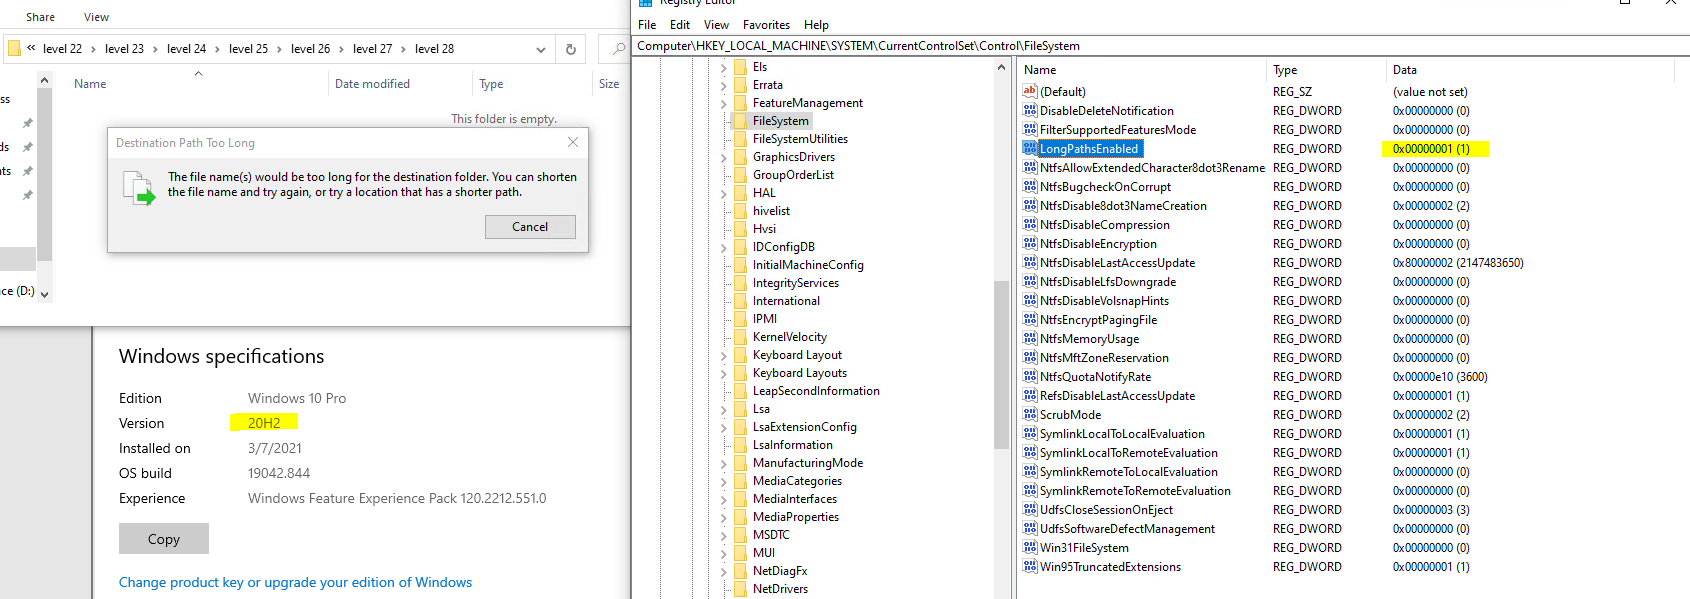Sort Explorer files by Size column
Viewport: 1690px width, 599px height.
pyautogui.click(x=609, y=84)
